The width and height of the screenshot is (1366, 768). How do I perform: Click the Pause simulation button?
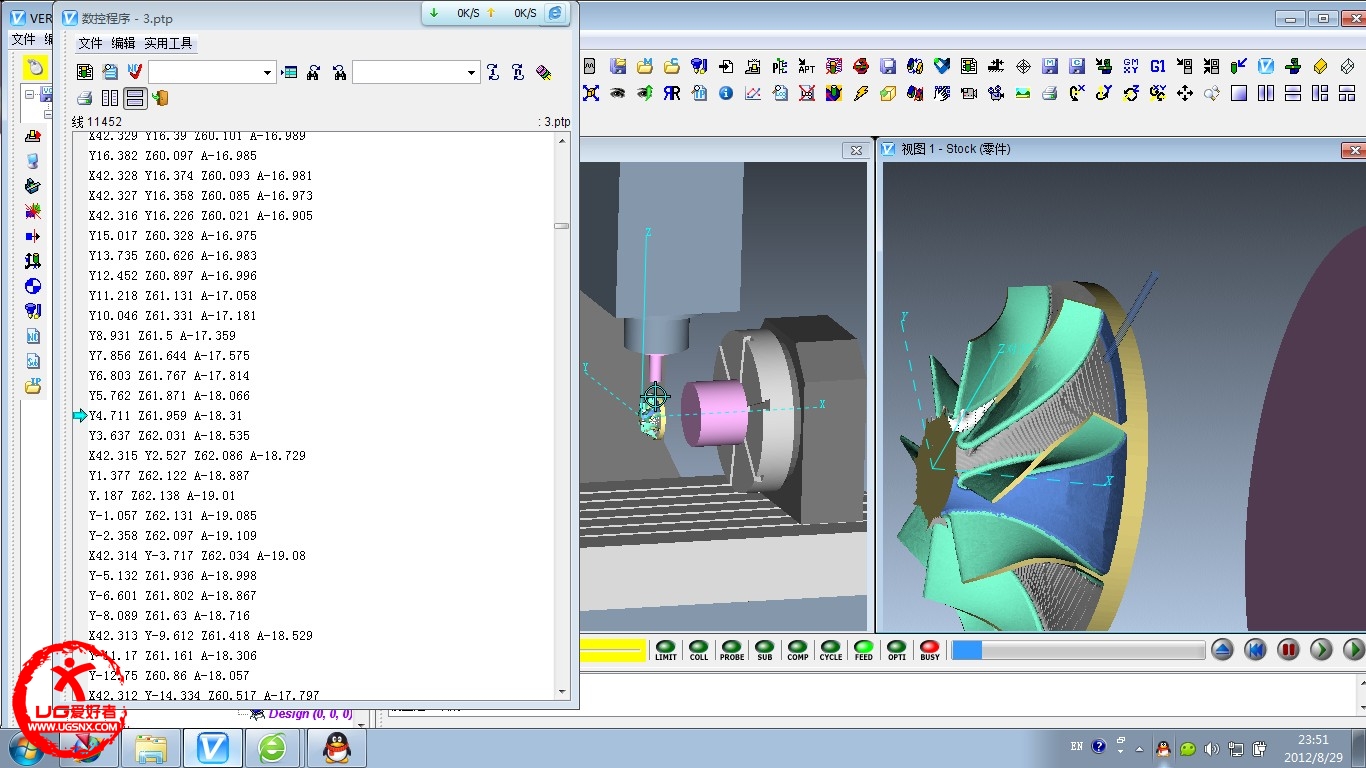[x=1288, y=650]
